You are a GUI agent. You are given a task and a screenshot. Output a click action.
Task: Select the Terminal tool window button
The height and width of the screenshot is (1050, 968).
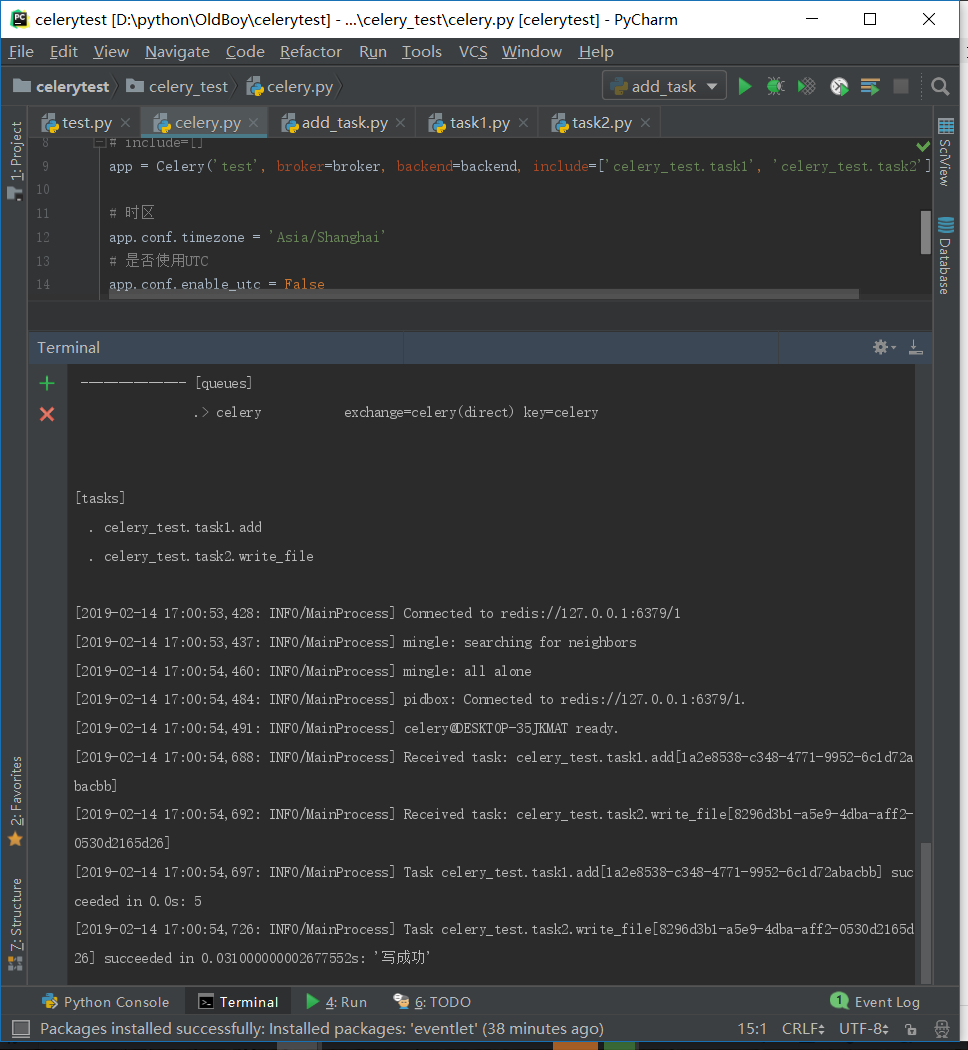tap(238, 1002)
